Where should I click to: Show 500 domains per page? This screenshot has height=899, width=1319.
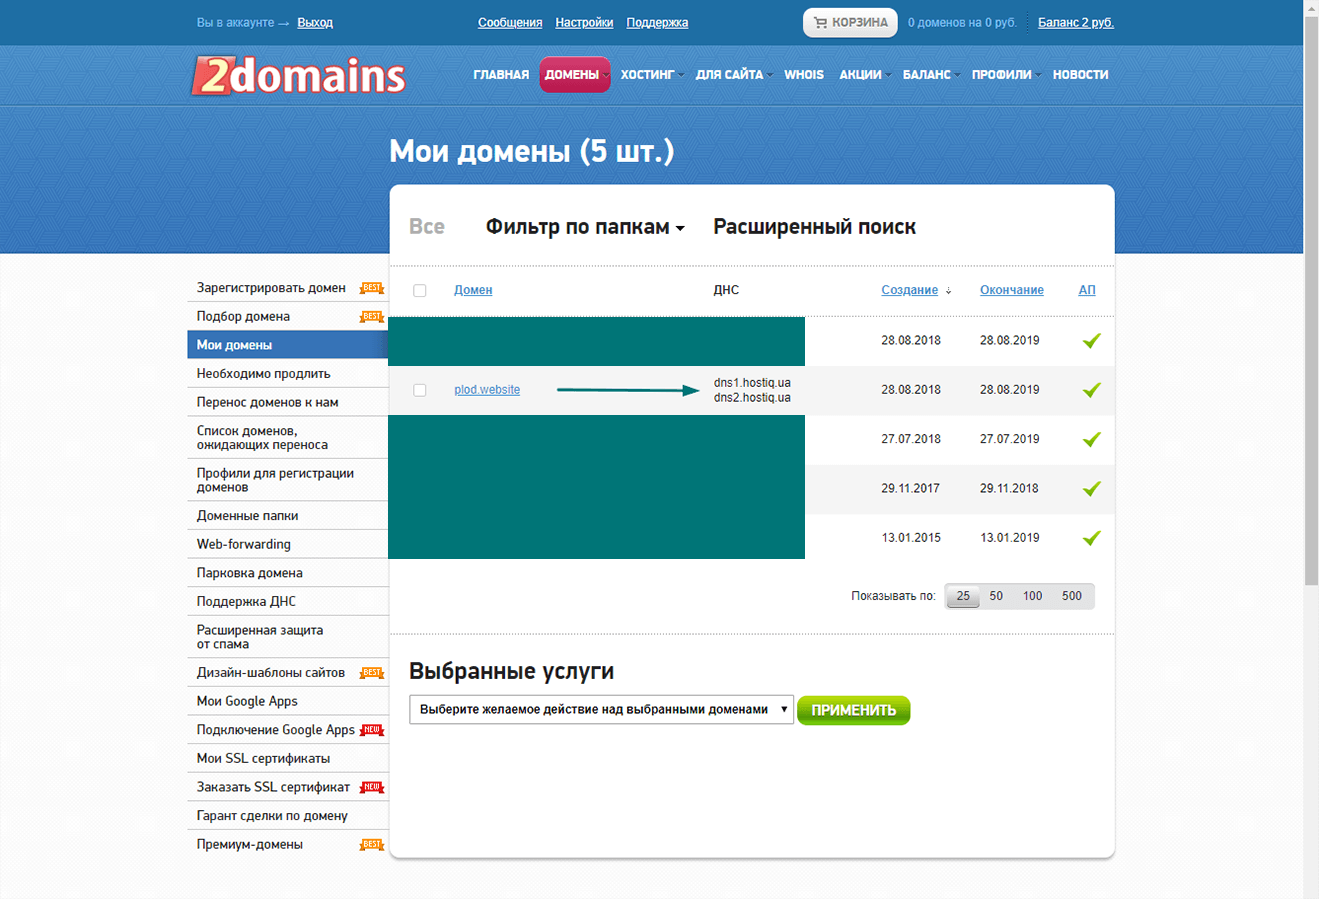1072,596
